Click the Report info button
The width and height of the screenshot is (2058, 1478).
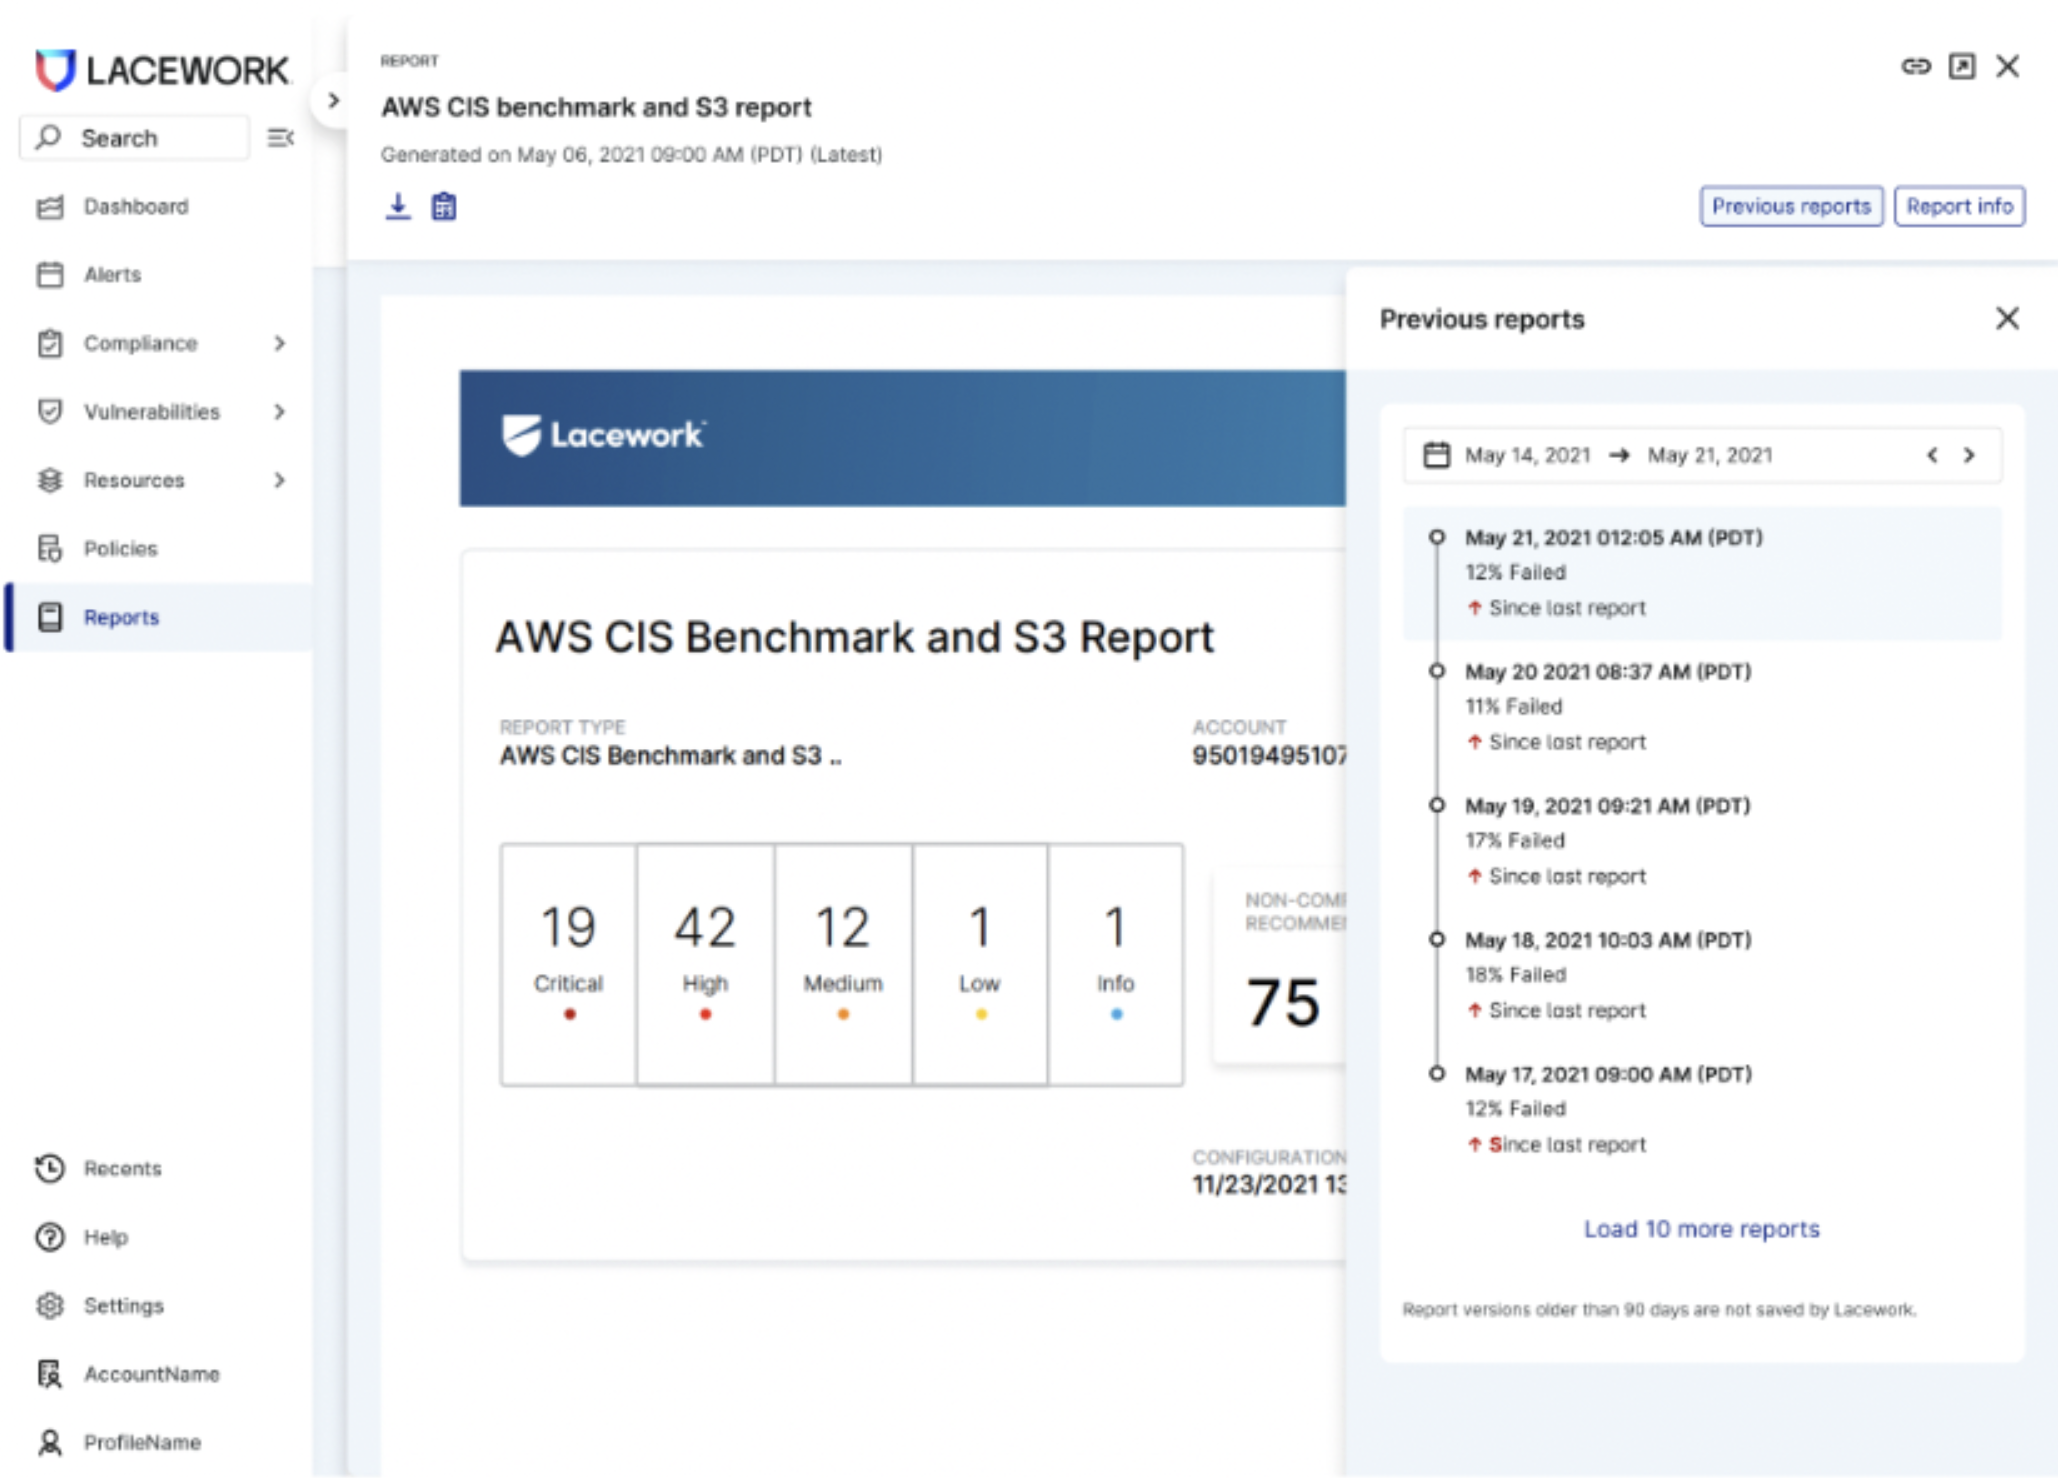[x=1958, y=207]
